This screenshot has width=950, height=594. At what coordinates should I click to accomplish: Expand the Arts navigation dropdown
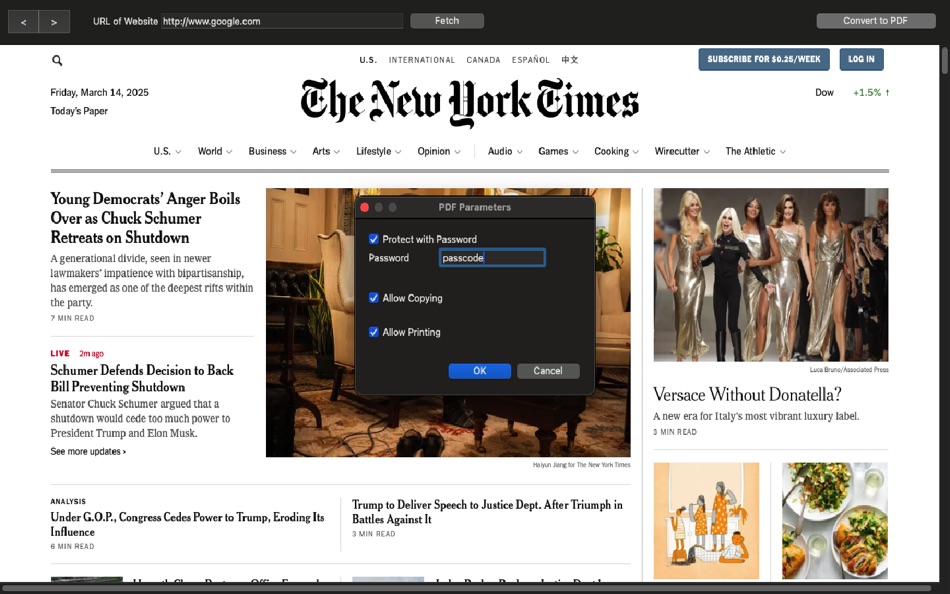326,152
